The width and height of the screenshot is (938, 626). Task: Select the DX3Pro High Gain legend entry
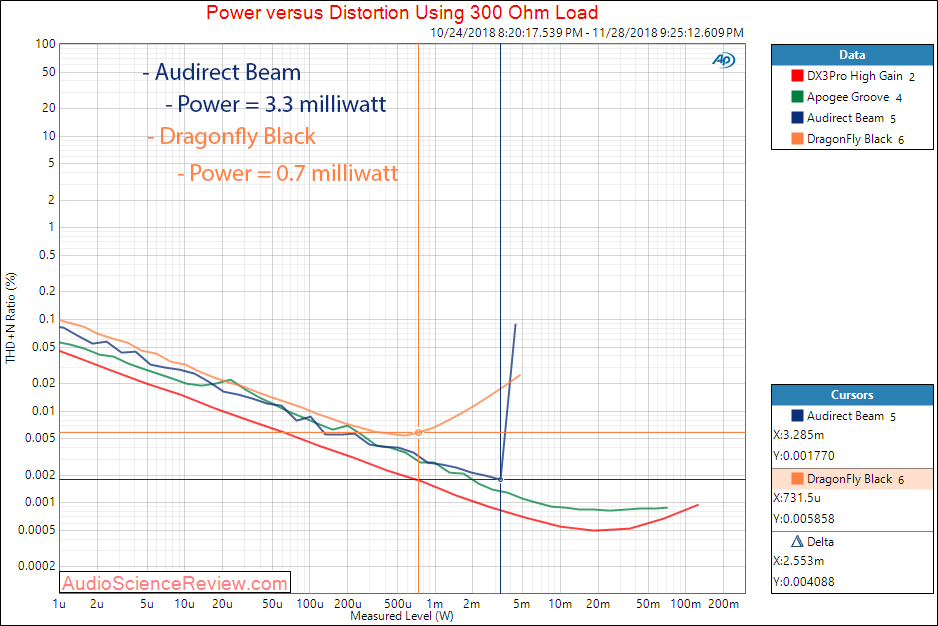[x=854, y=76]
